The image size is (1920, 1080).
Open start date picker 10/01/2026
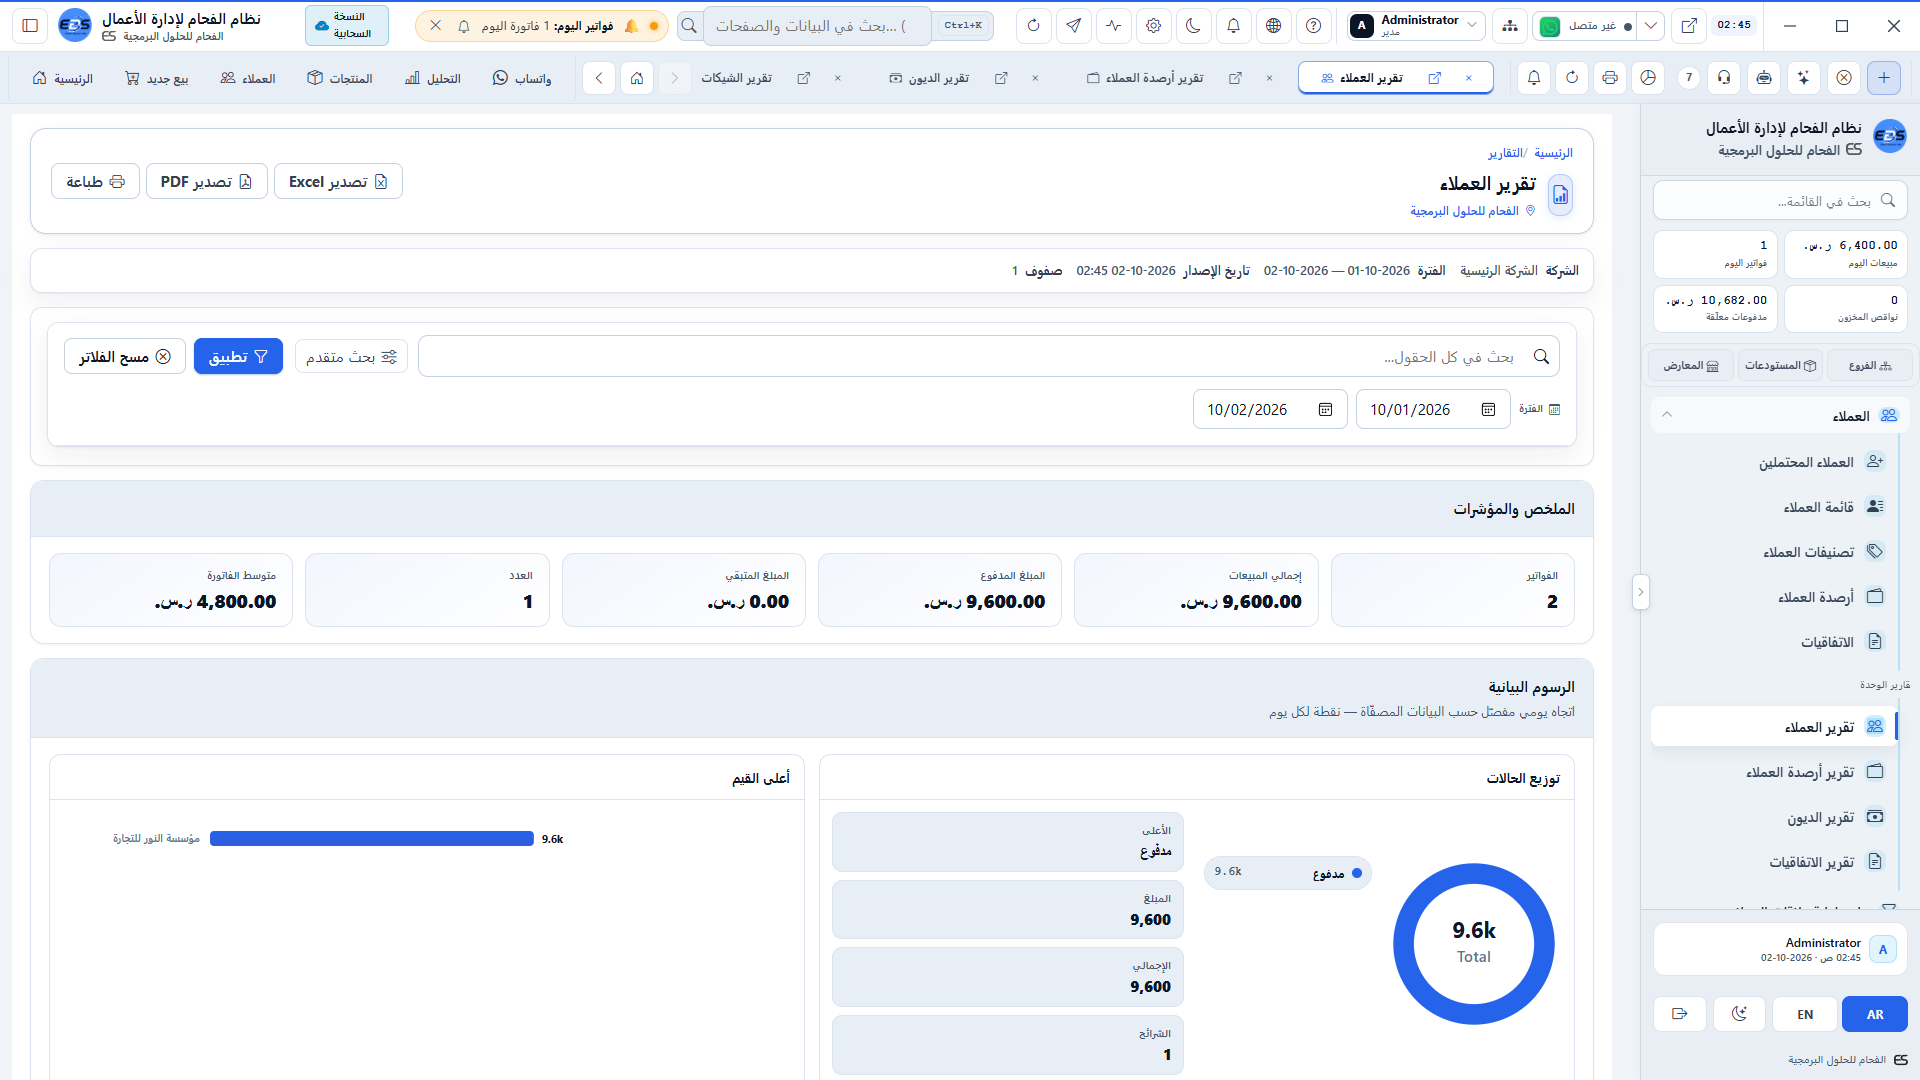tap(1433, 409)
